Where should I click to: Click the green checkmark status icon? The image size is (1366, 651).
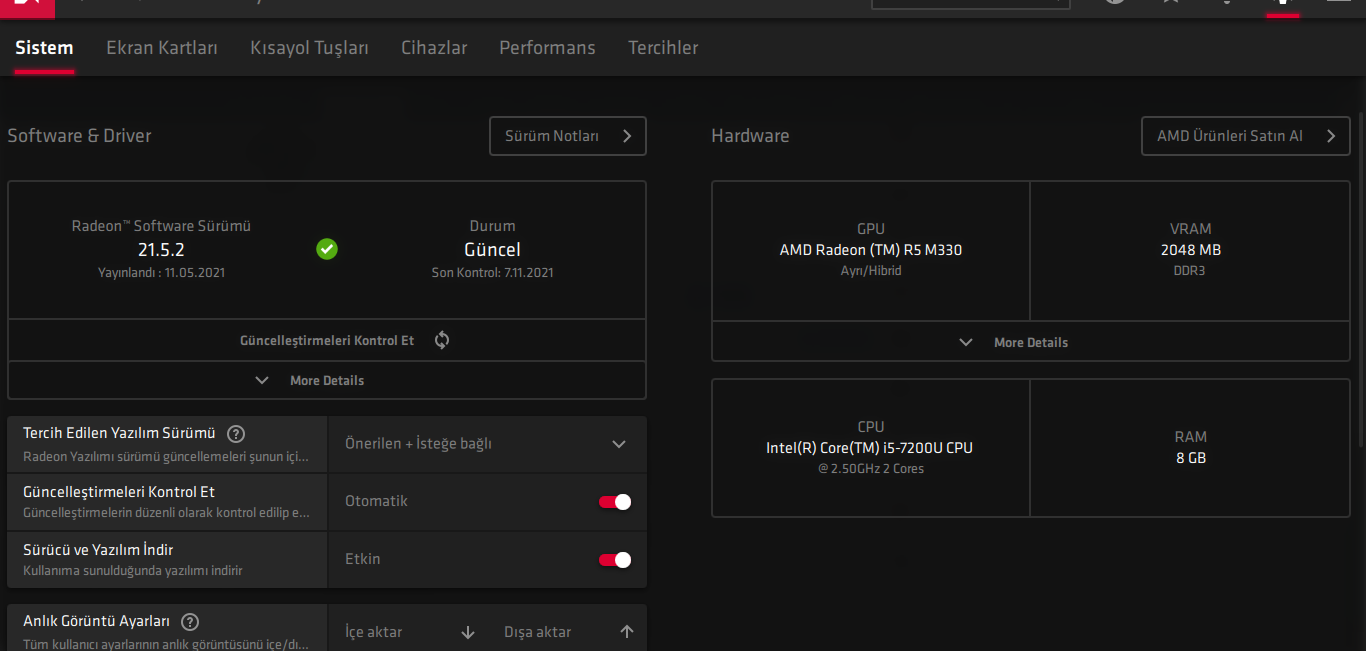tap(327, 249)
